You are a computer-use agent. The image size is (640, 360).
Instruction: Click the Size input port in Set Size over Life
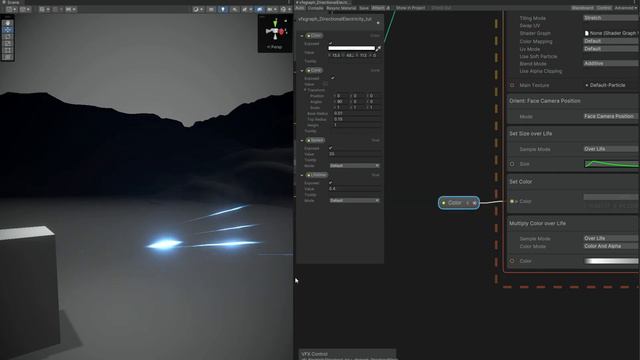click(512, 164)
